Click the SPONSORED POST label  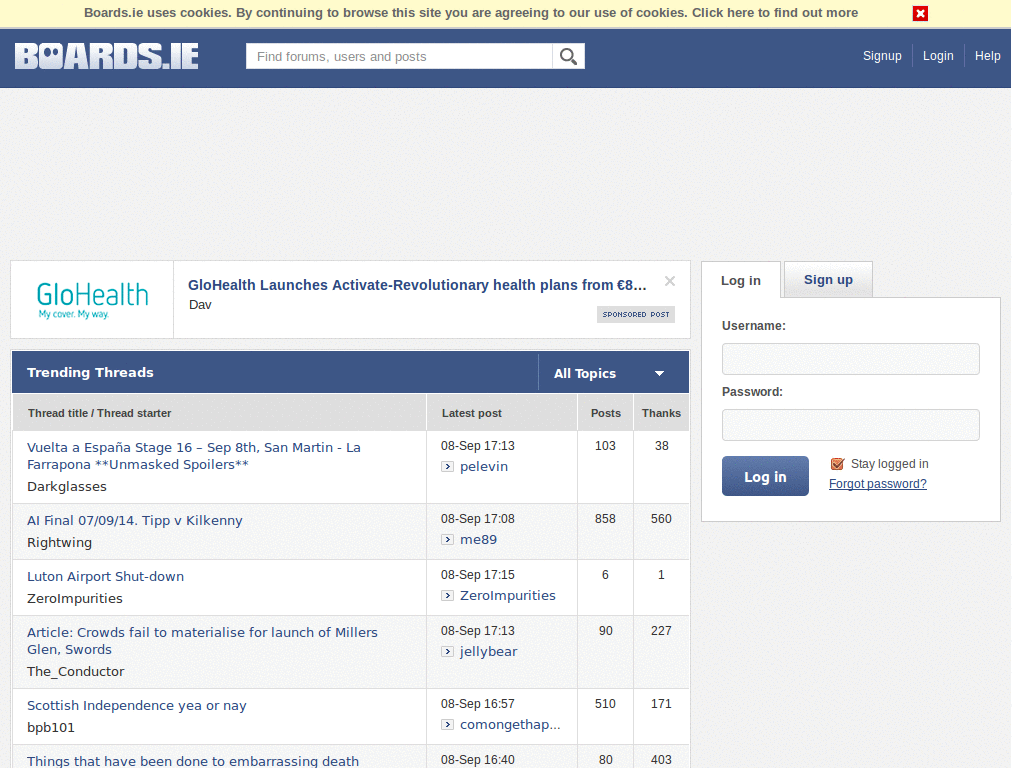[636, 314]
